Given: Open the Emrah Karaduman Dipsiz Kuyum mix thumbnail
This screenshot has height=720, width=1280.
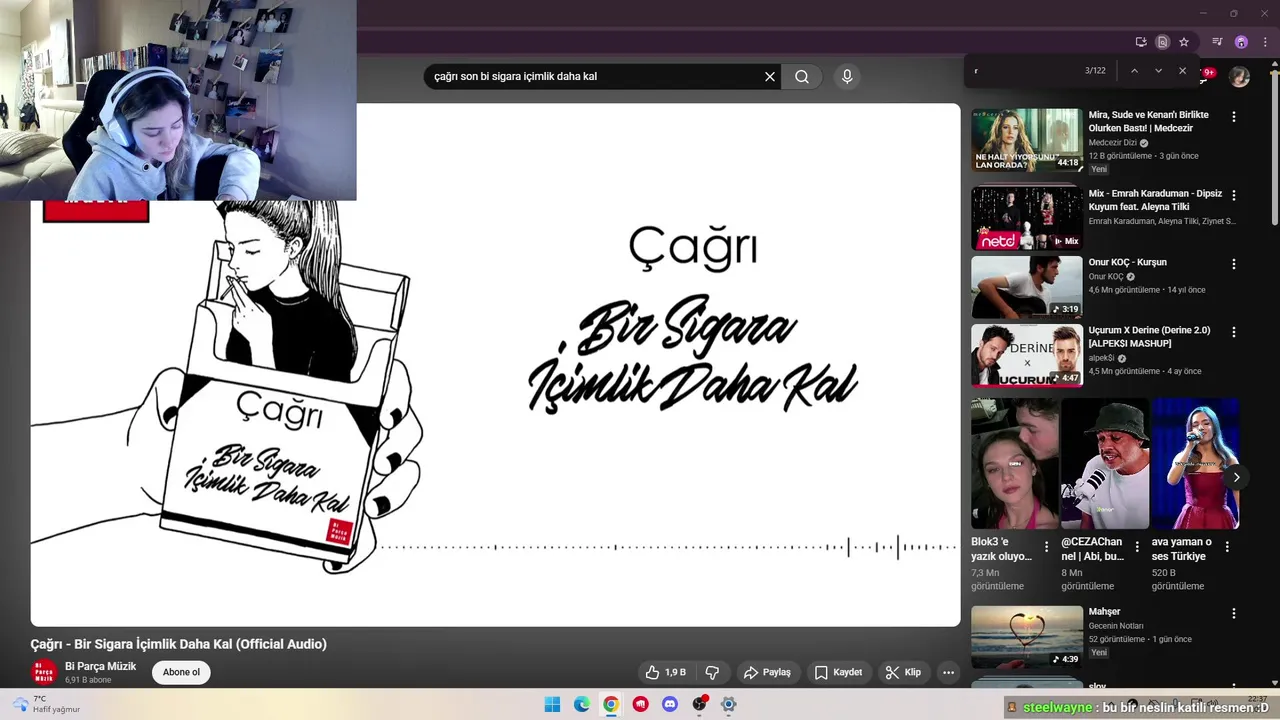Looking at the screenshot, I should click(x=1027, y=218).
